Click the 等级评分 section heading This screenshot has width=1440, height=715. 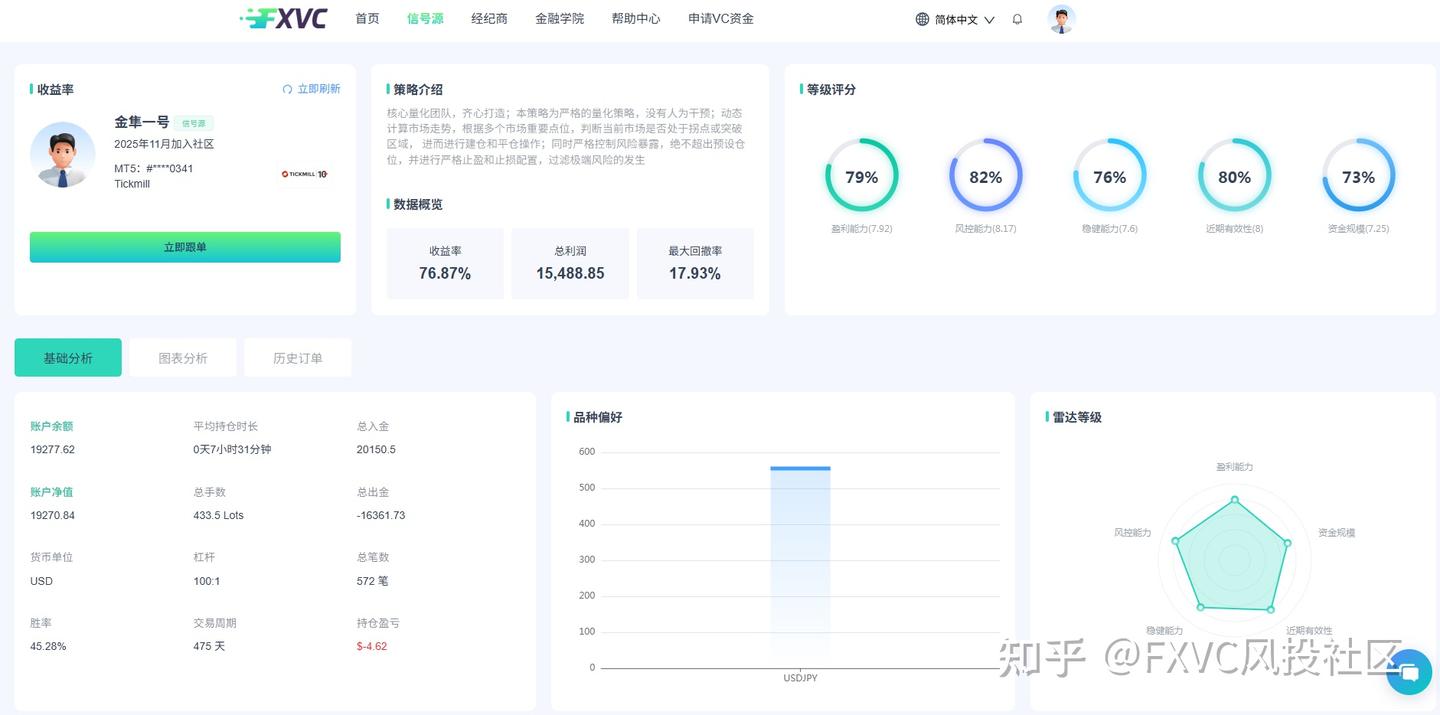831,89
